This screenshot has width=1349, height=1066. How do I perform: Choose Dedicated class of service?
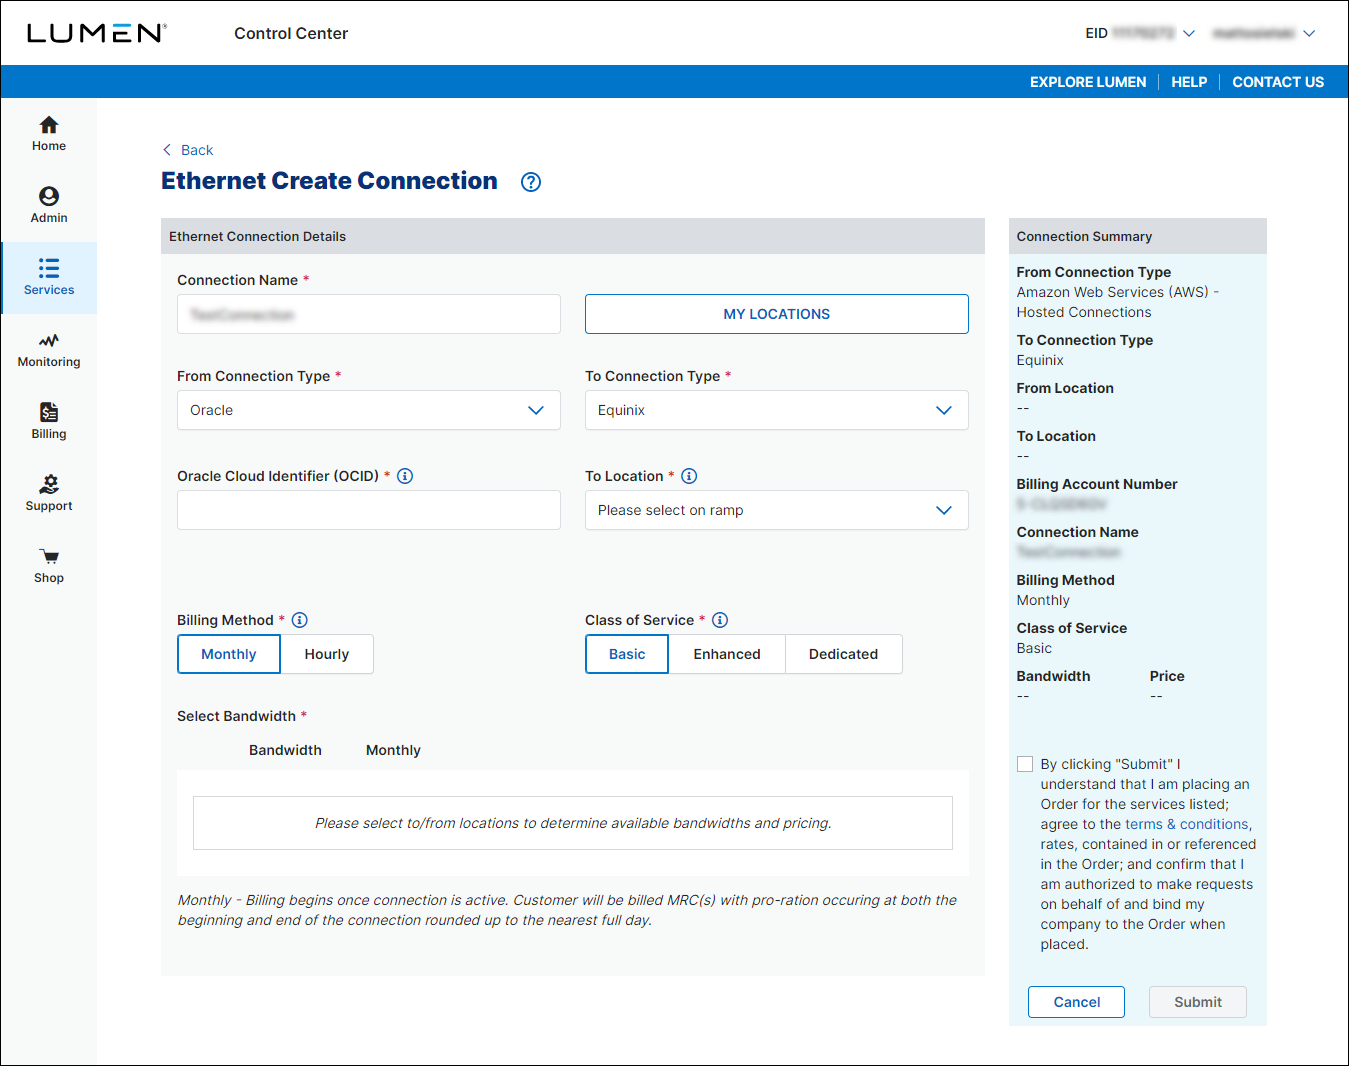coord(843,654)
